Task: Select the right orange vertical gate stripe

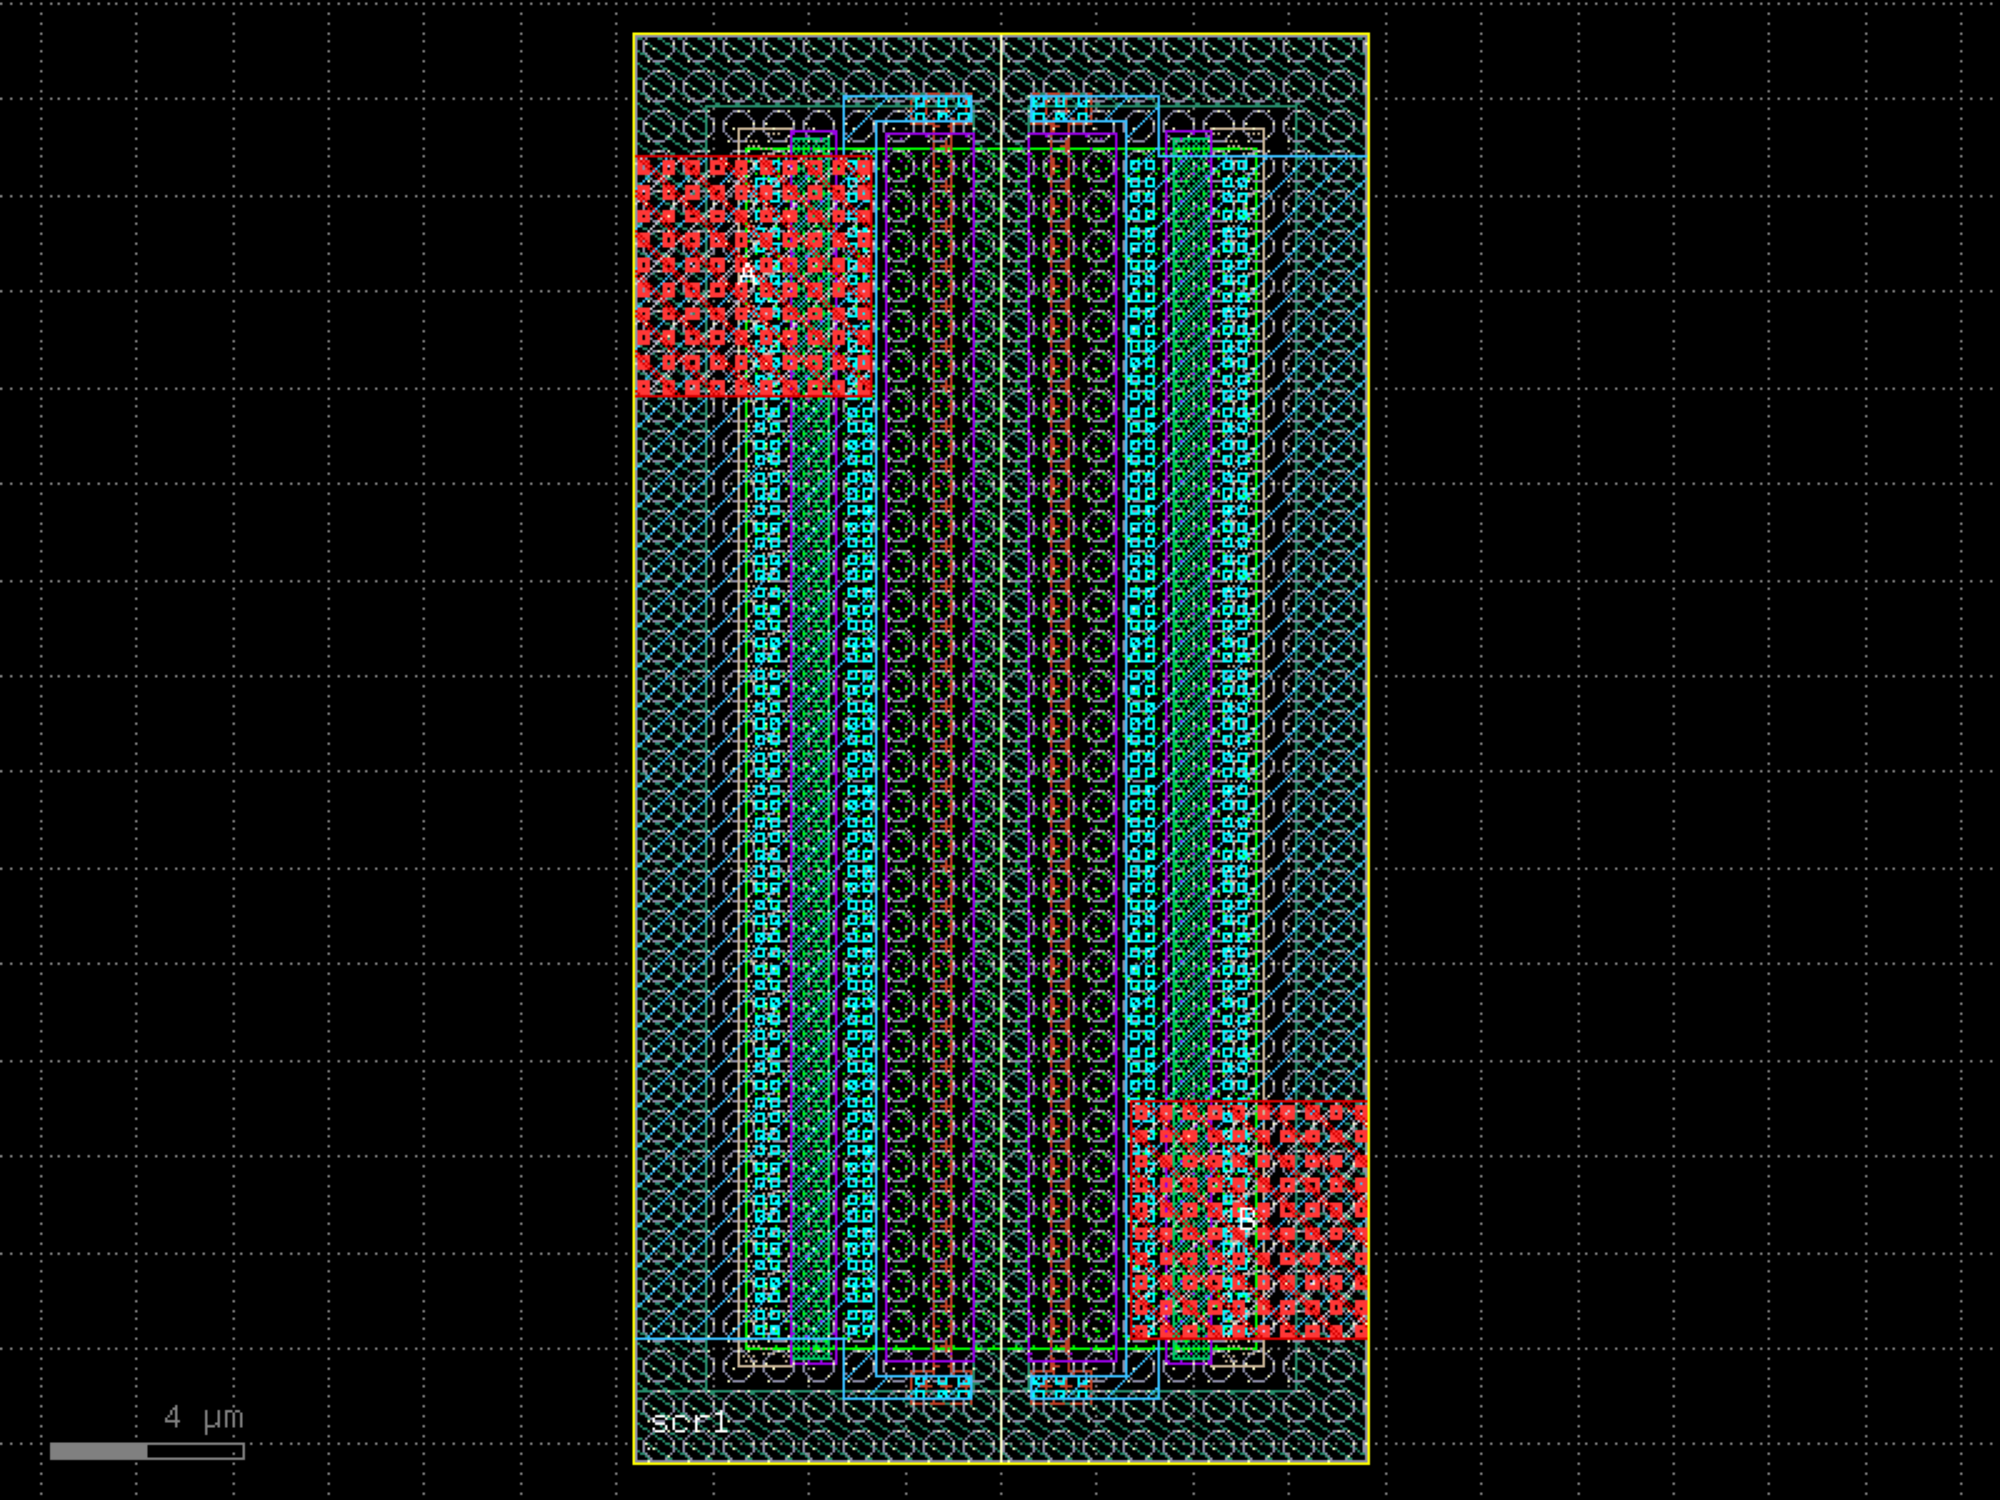Action: point(1060,750)
